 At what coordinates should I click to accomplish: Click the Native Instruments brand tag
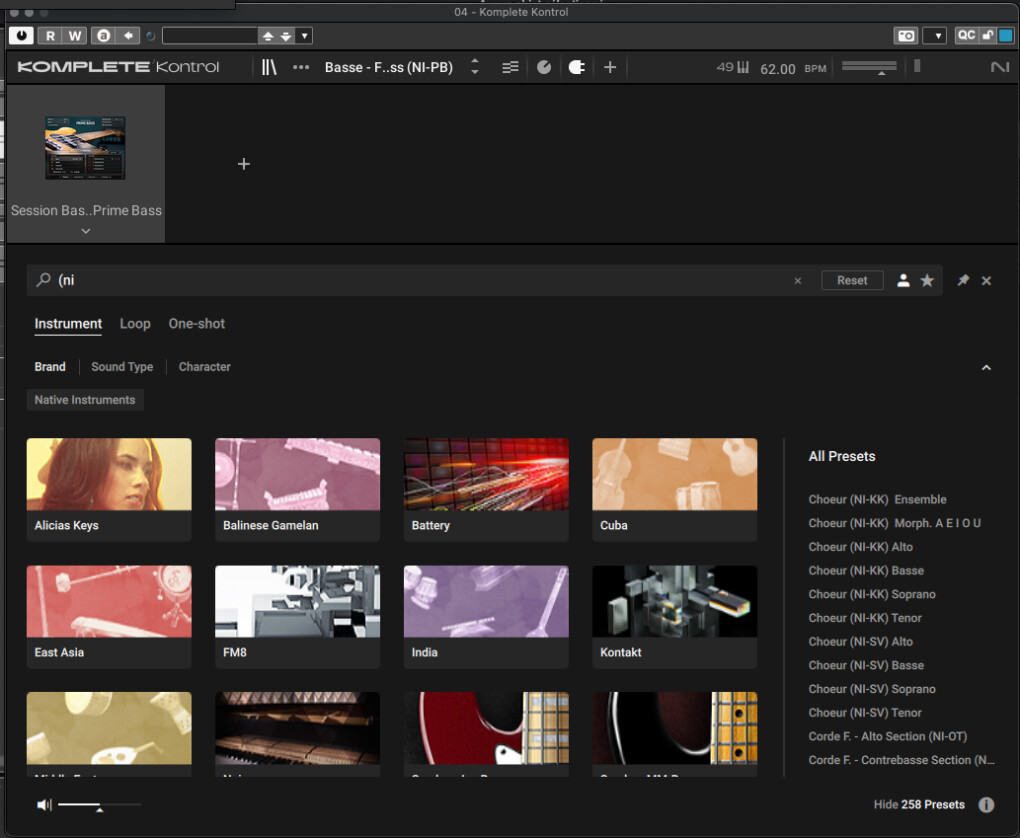[85, 400]
